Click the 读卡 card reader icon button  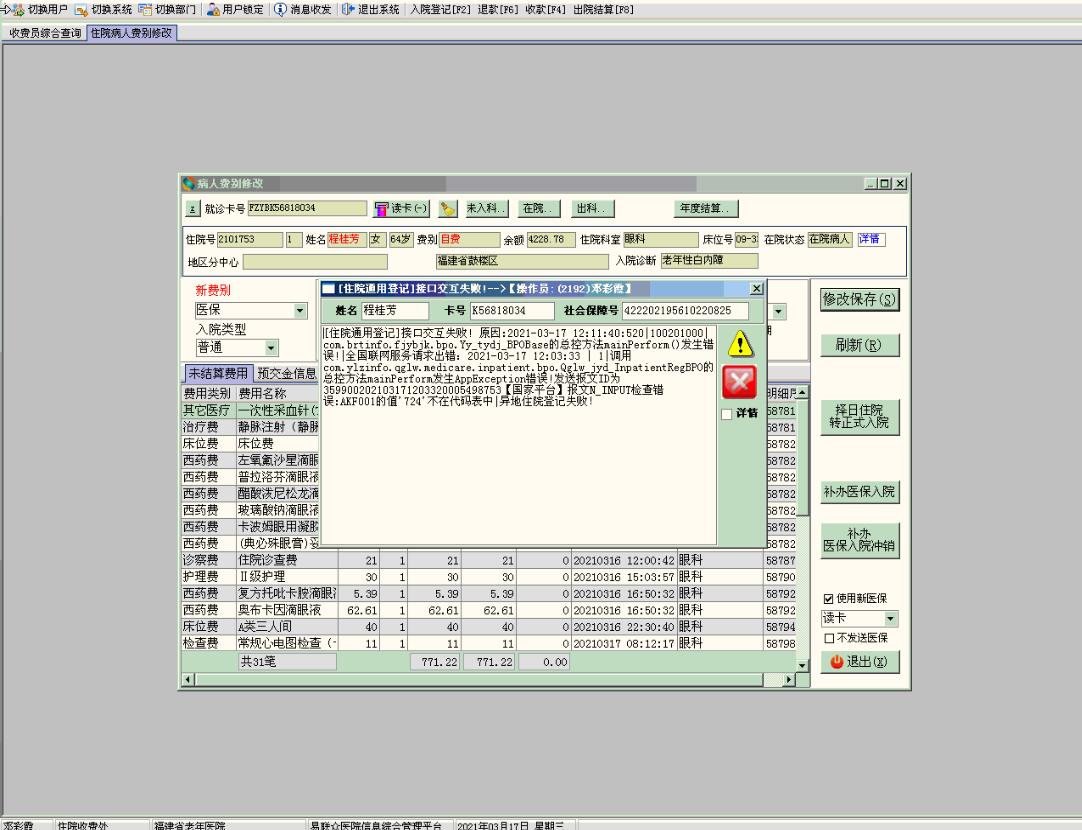[402, 208]
